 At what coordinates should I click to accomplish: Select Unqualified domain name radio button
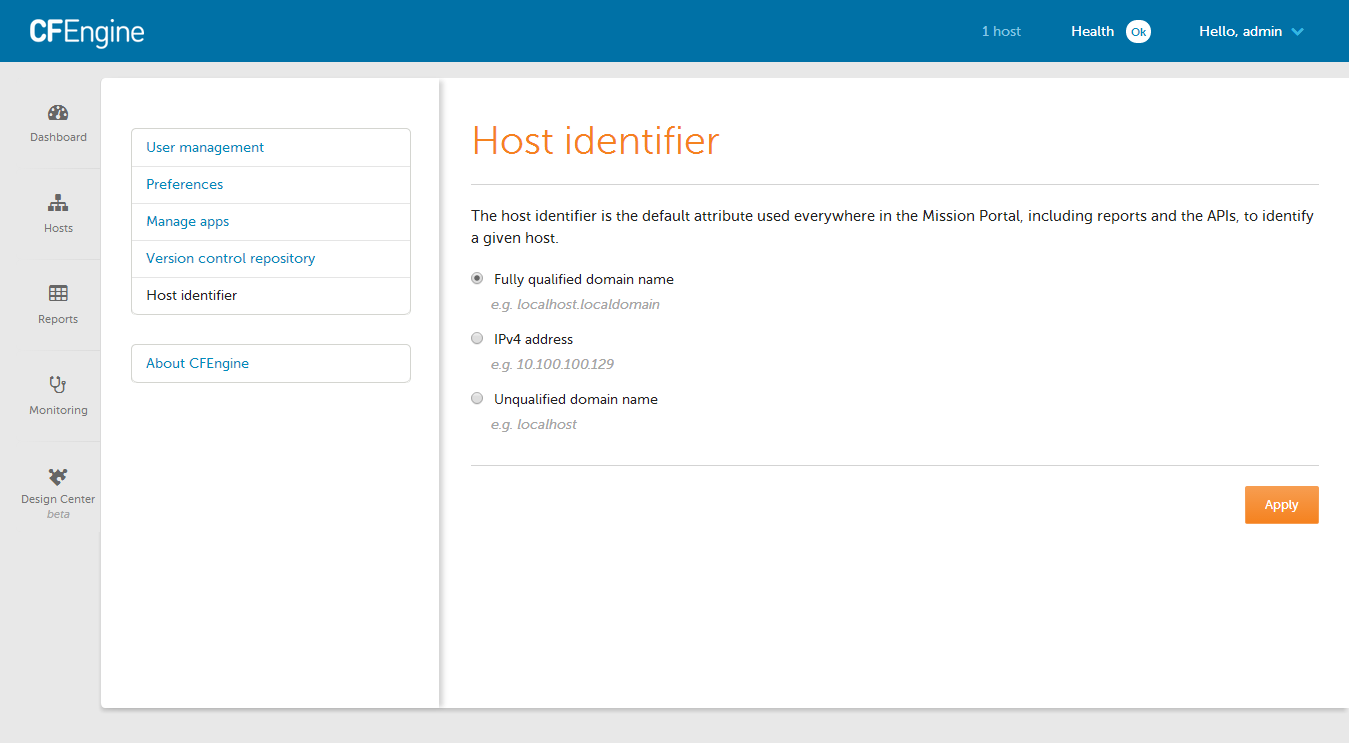pyautogui.click(x=477, y=398)
